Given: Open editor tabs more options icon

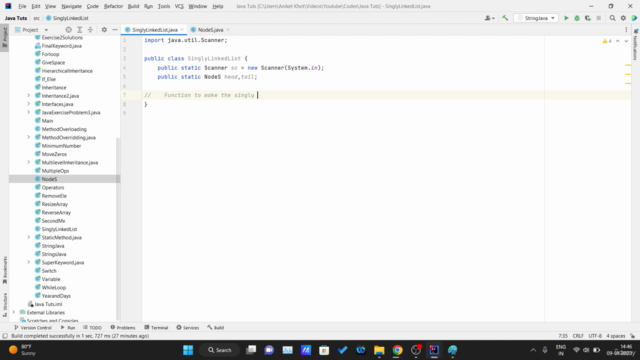Looking at the screenshot, I should (626, 30).
